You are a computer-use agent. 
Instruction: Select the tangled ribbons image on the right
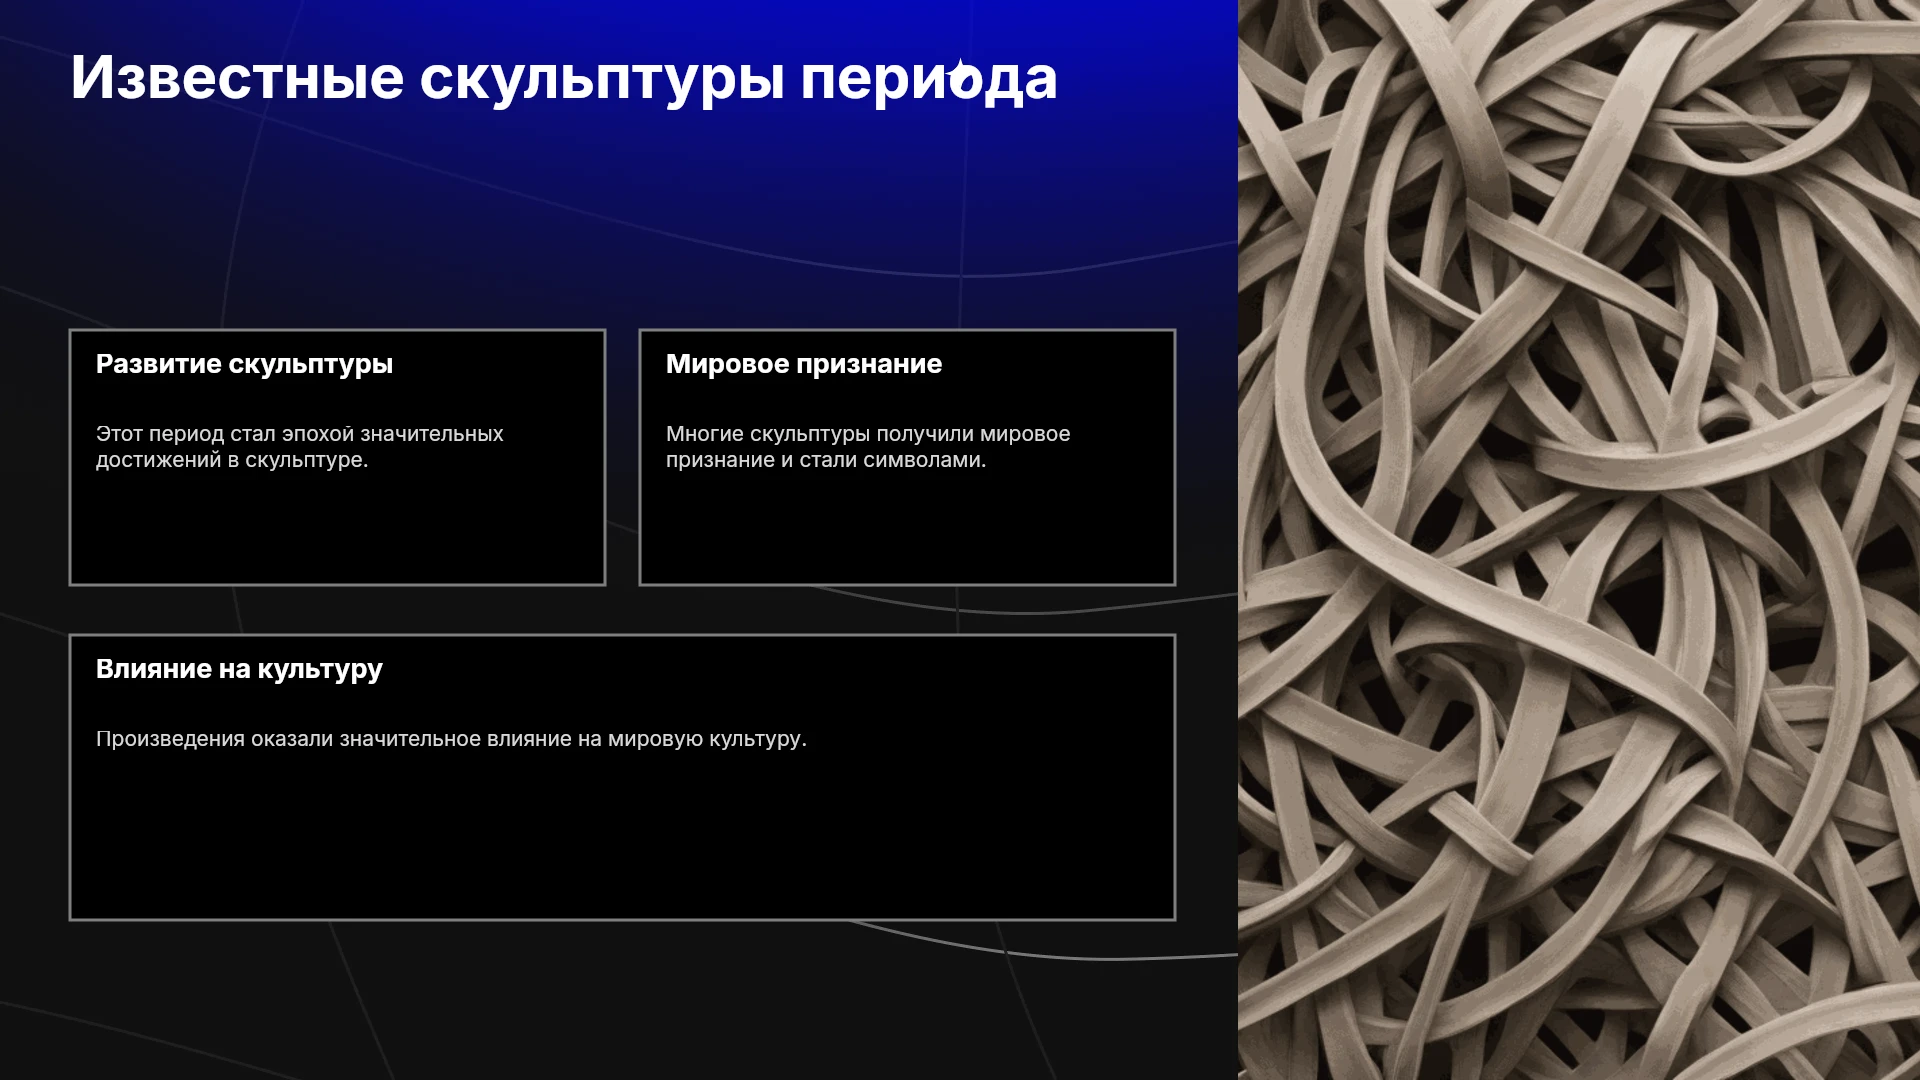tap(1579, 540)
